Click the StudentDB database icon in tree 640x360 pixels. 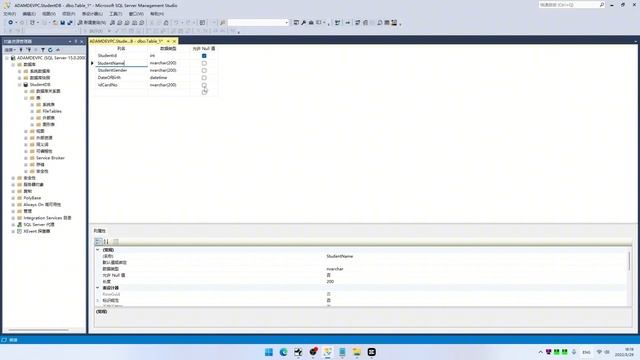(26, 84)
